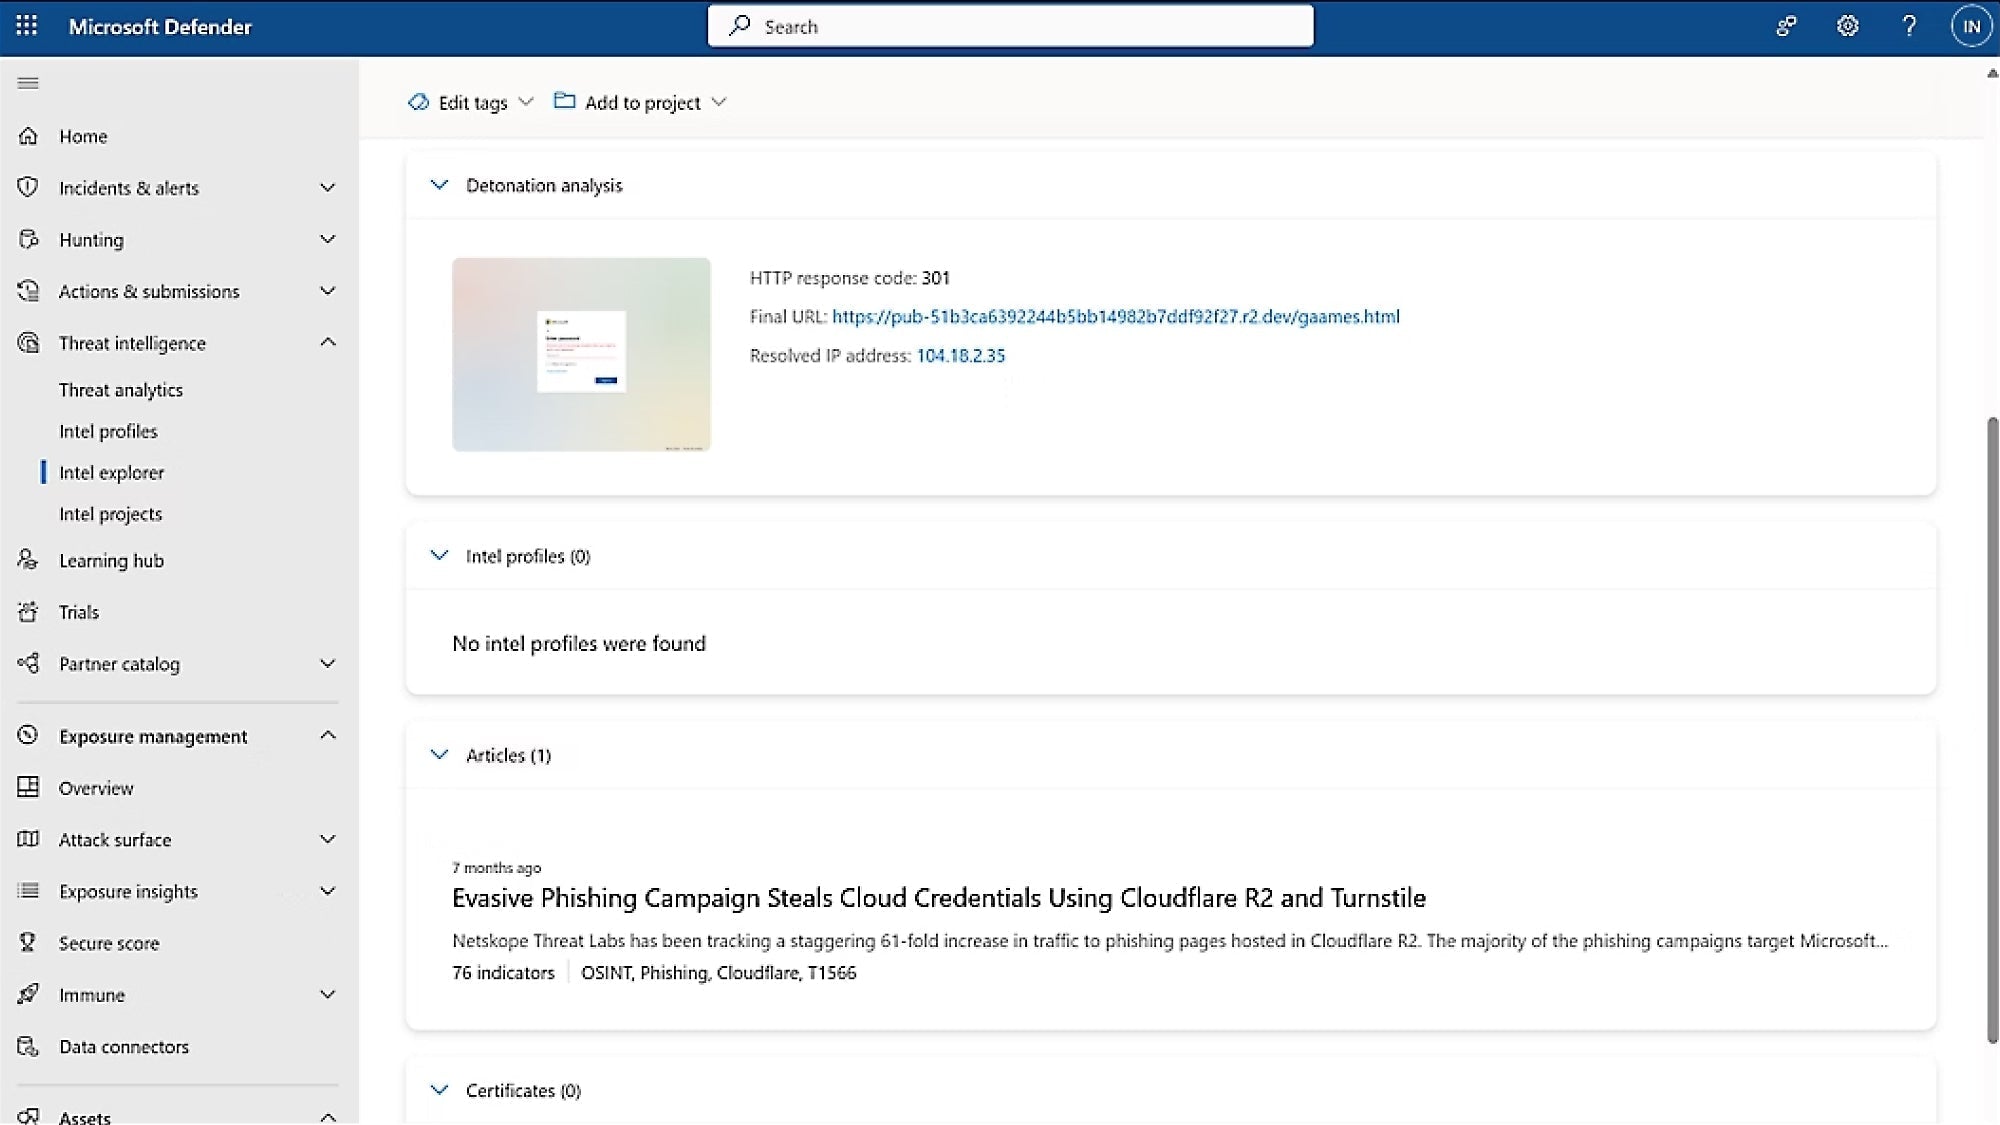The height and width of the screenshot is (1125, 2000).
Task: Open the Settings gear icon
Action: coord(1847,26)
